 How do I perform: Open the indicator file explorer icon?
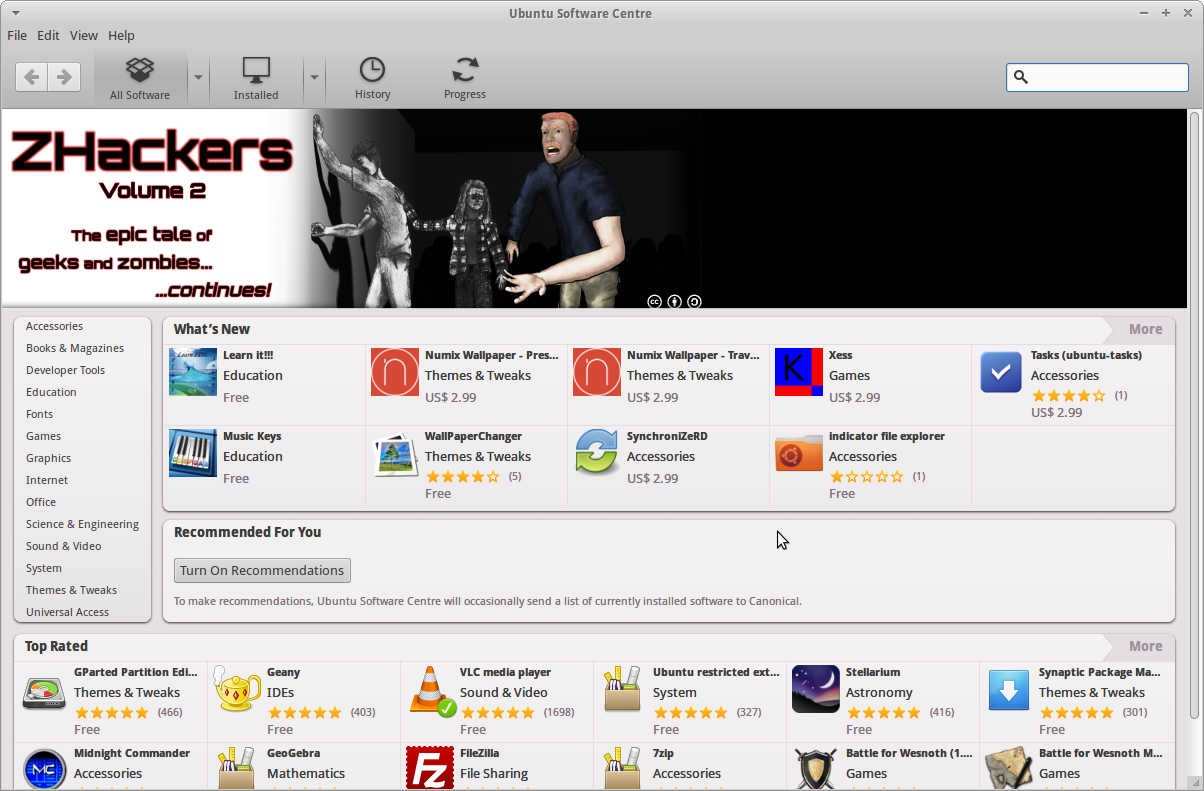(x=799, y=453)
